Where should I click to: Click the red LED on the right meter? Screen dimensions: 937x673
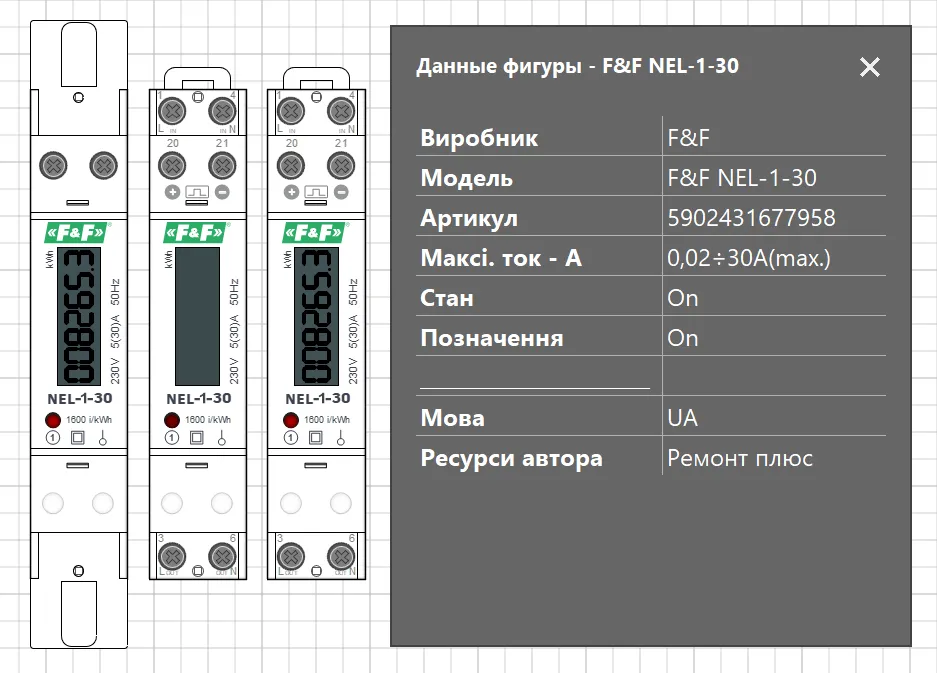click(291, 420)
